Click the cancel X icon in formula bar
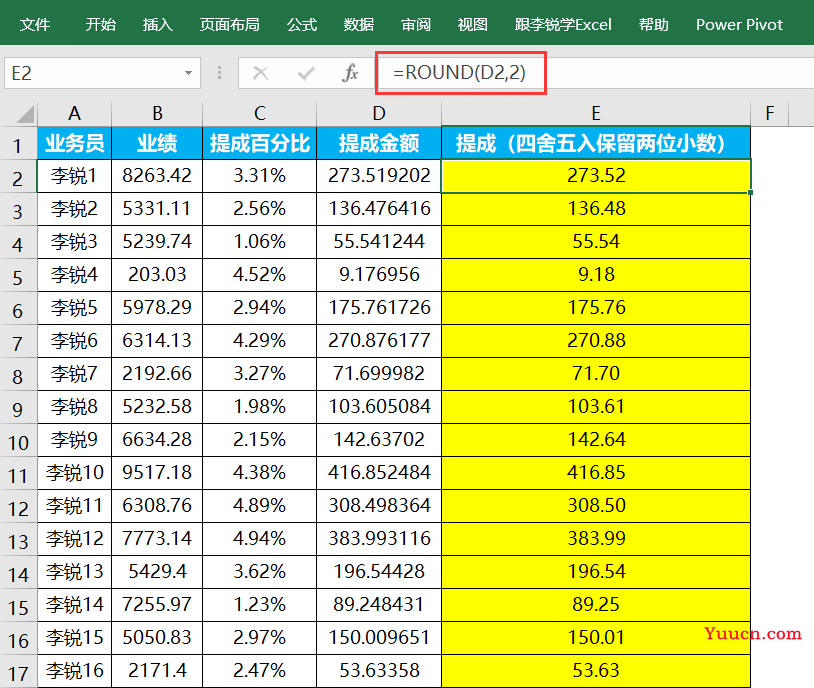Viewport: 814px width, 688px height. (x=261, y=73)
